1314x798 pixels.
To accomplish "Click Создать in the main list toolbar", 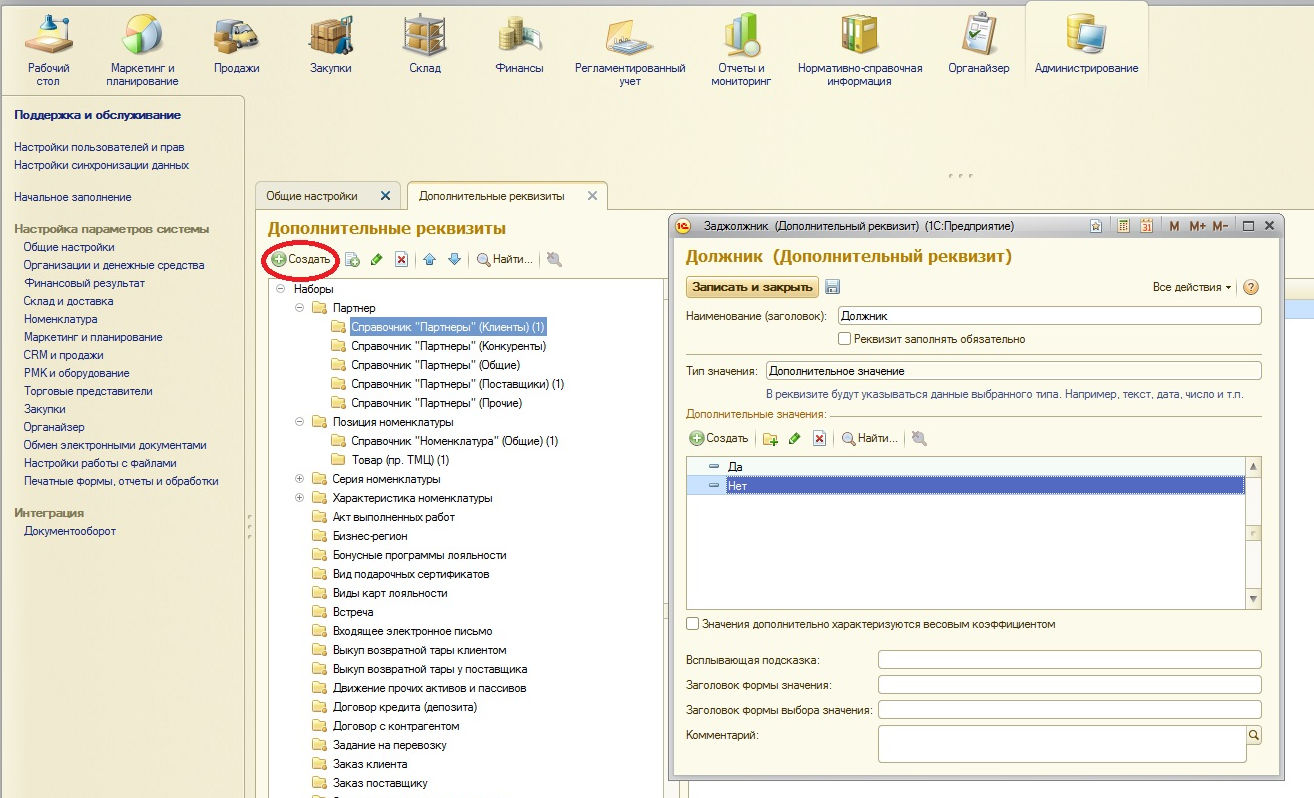I will pyautogui.click(x=301, y=259).
